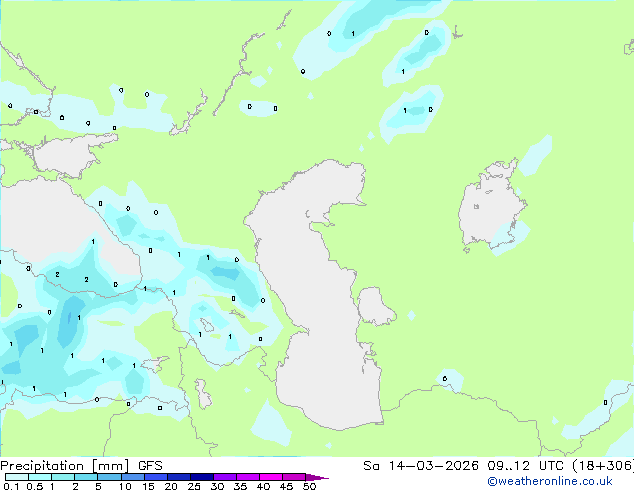Click the above-50 mm arrow tip of legend

coord(317,477)
